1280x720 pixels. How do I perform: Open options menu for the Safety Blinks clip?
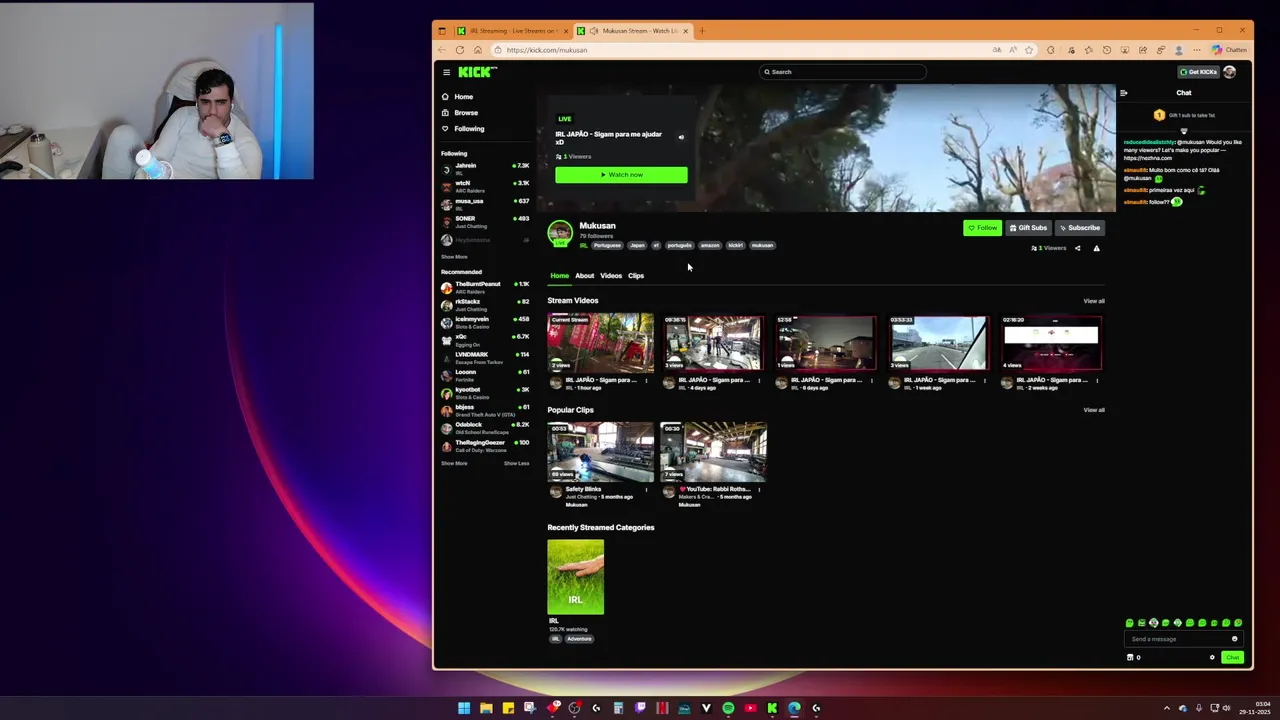pyautogui.click(x=646, y=490)
